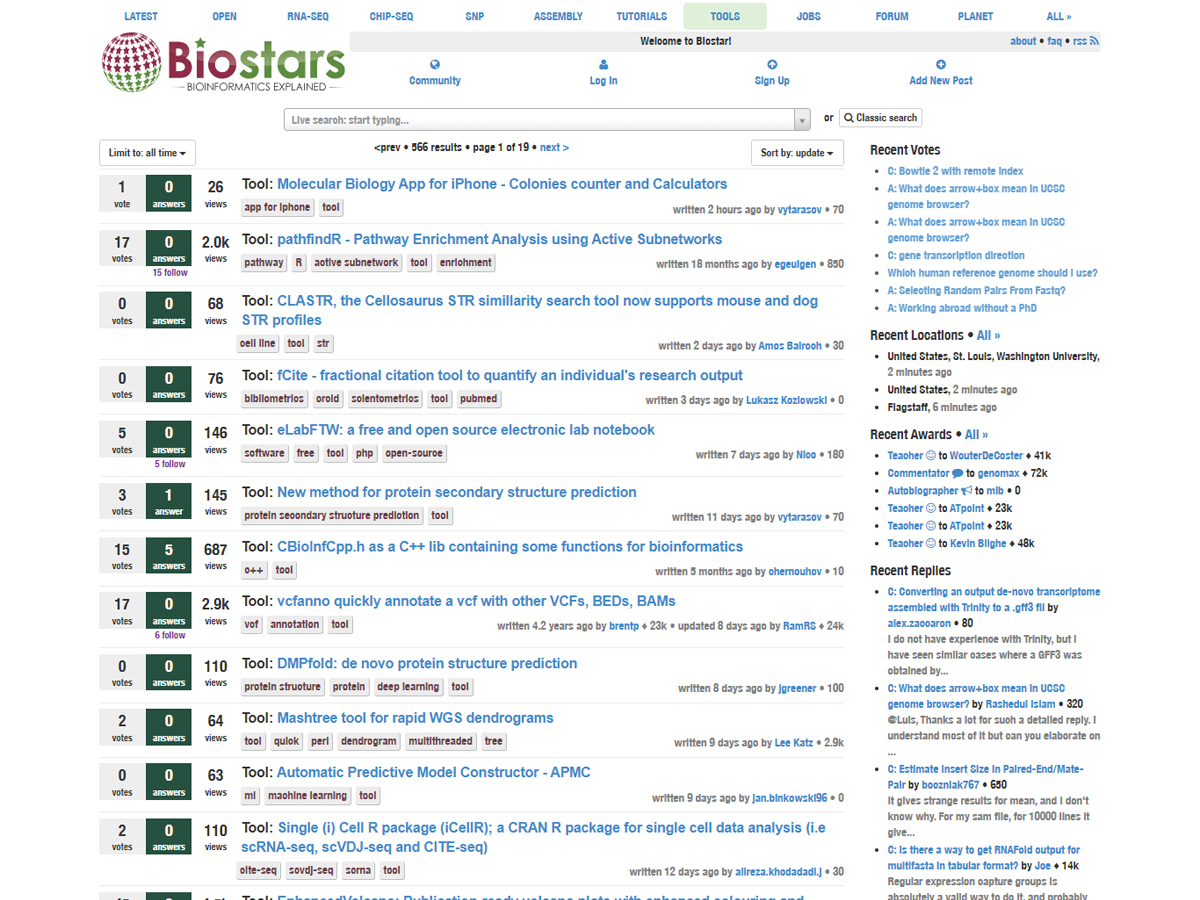Open the FORUM tab
This screenshot has width=1200, height=900.
coord(892,16)
